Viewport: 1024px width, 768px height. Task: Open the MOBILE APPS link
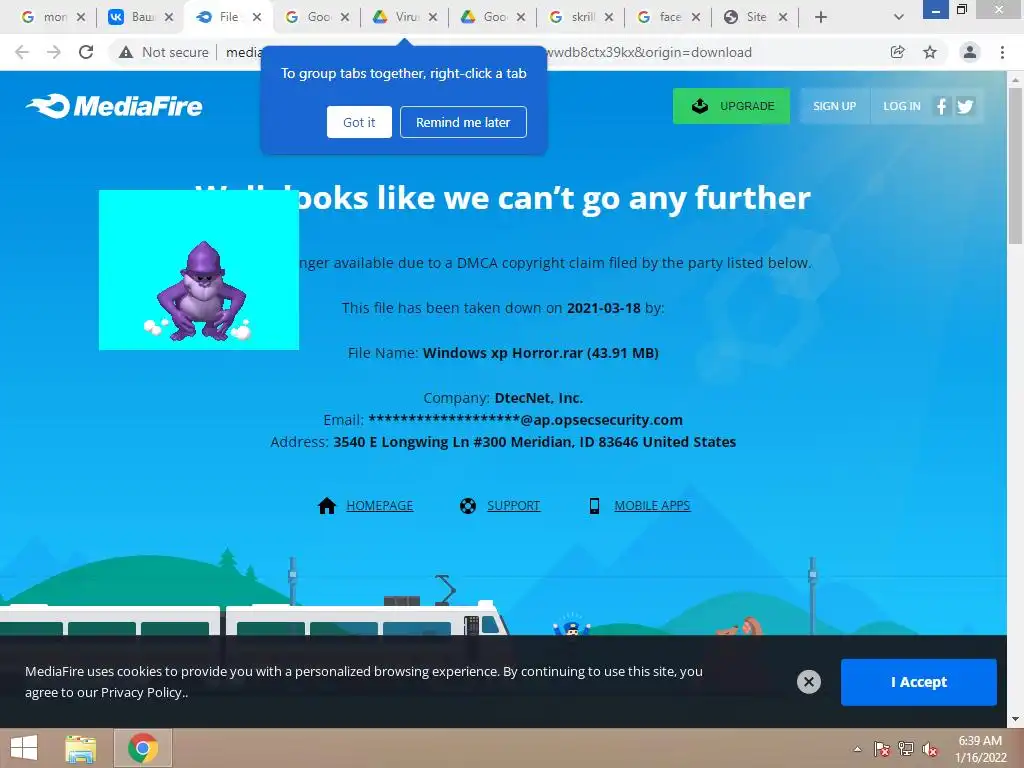[x=652, y=505]
